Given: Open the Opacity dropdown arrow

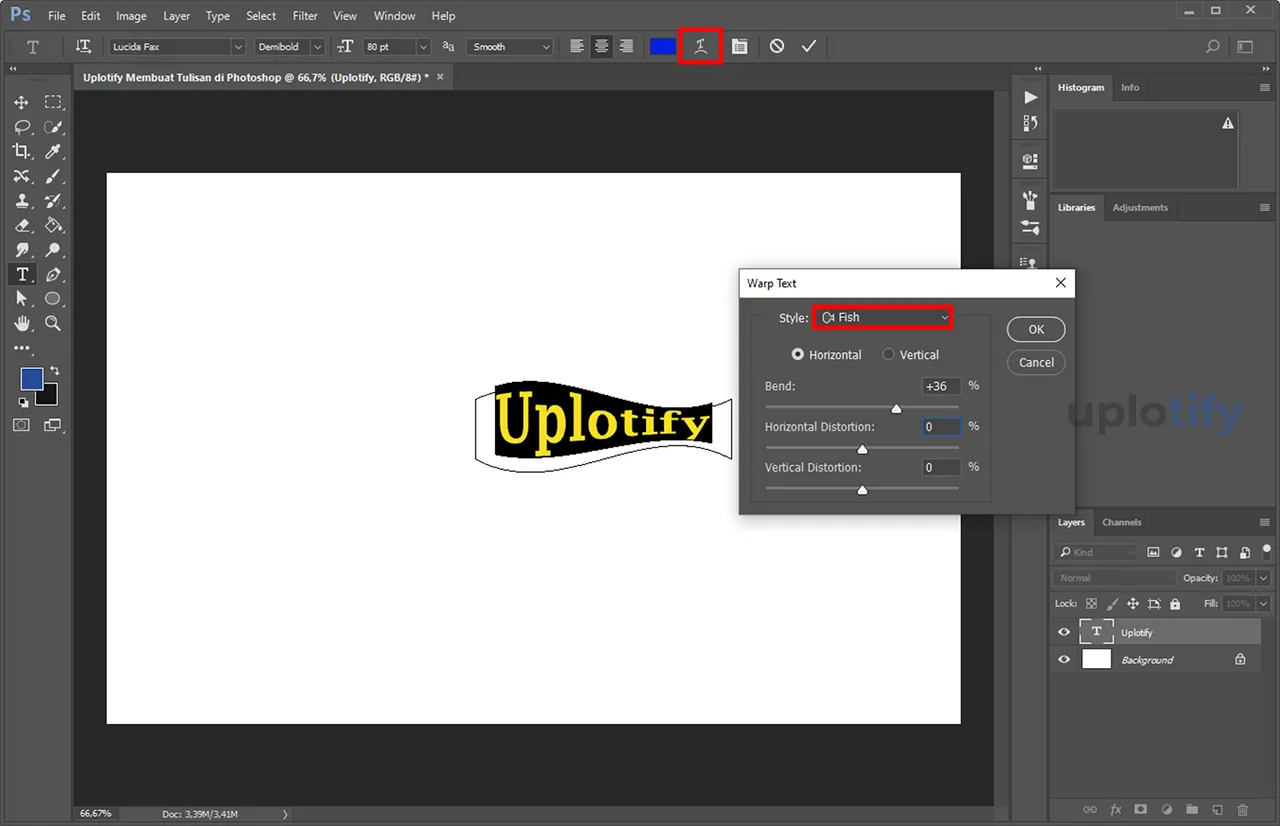Looking at the screenshot, I should click(x=1263, y=578).
